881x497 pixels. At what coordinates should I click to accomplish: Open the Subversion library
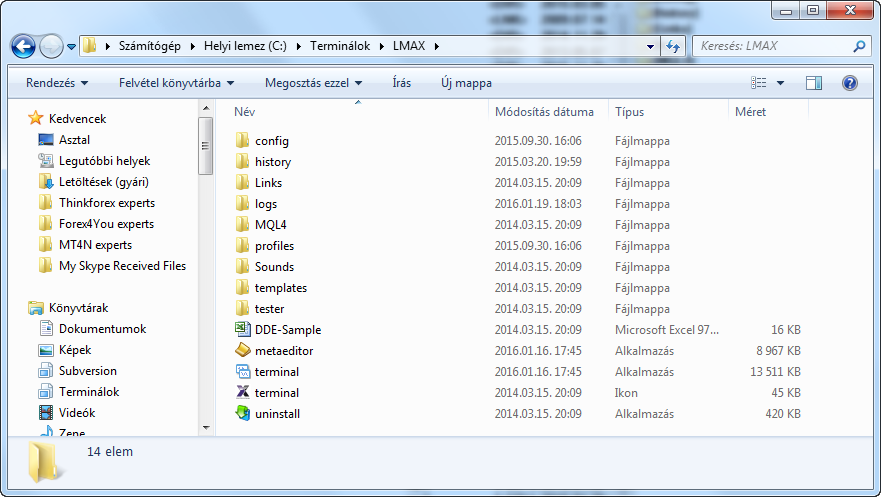(x=88, y=371)
